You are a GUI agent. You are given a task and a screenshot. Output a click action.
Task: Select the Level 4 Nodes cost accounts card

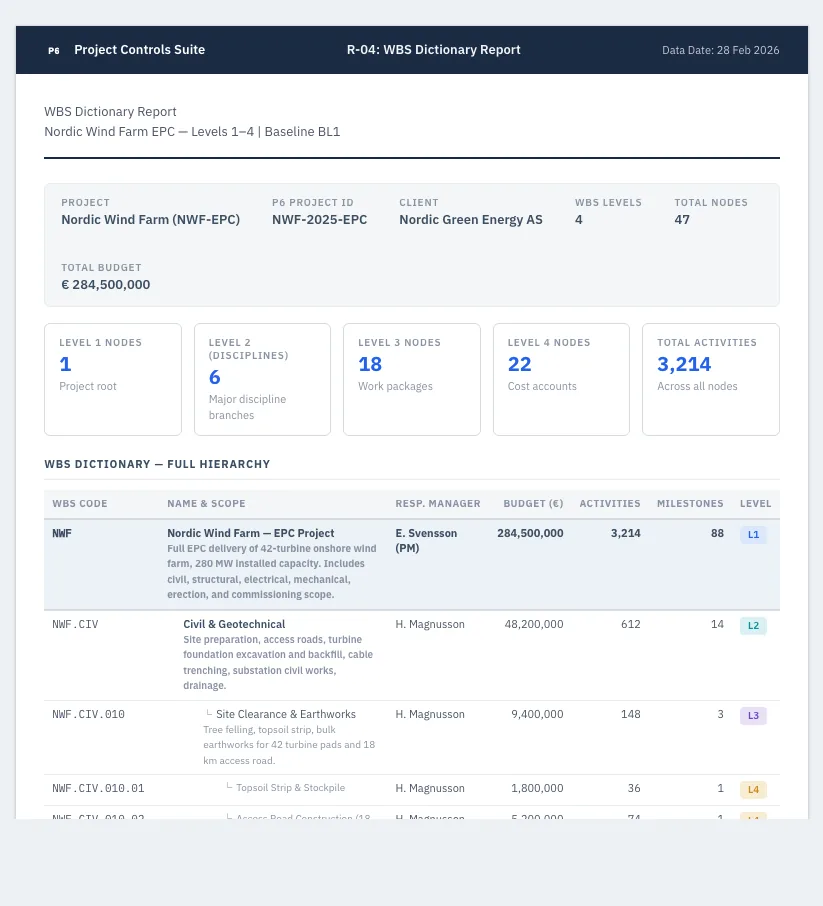tap(561, 379)
